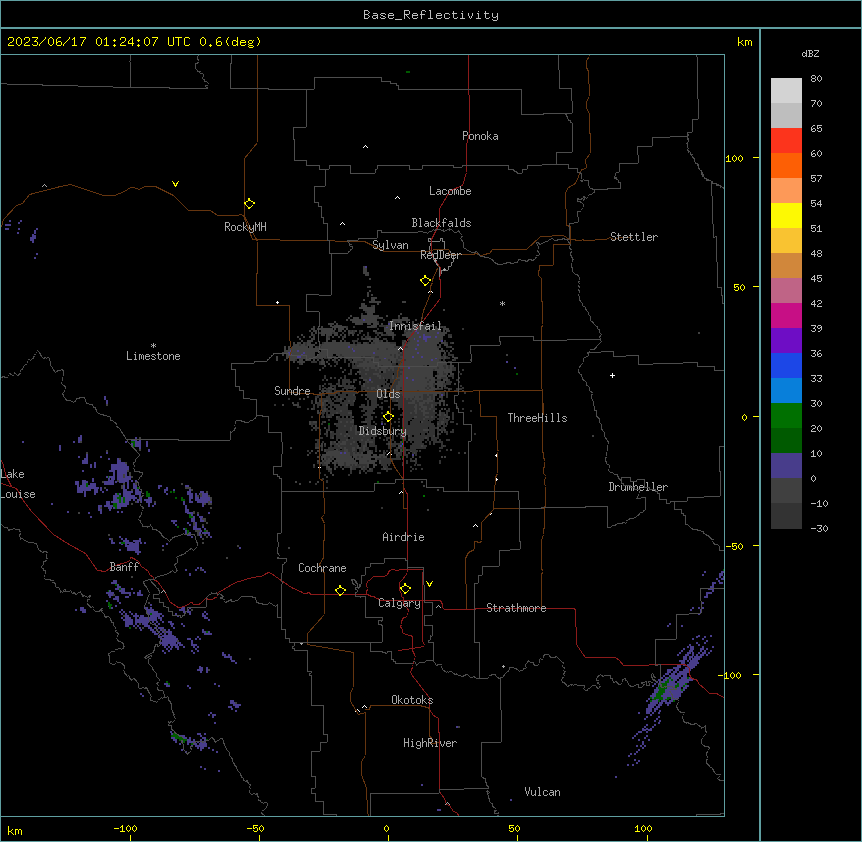Select the brown 48-45 dBZ legend swatch
Image resolution: width=862 pixels, height=842 pixels.
click(786, 265)
